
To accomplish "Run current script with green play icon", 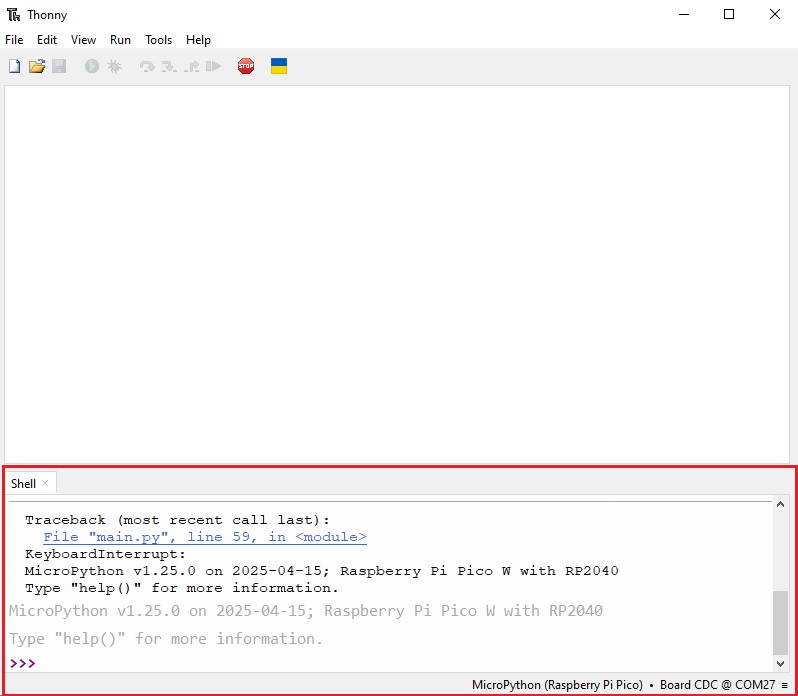I will point(92,66).
